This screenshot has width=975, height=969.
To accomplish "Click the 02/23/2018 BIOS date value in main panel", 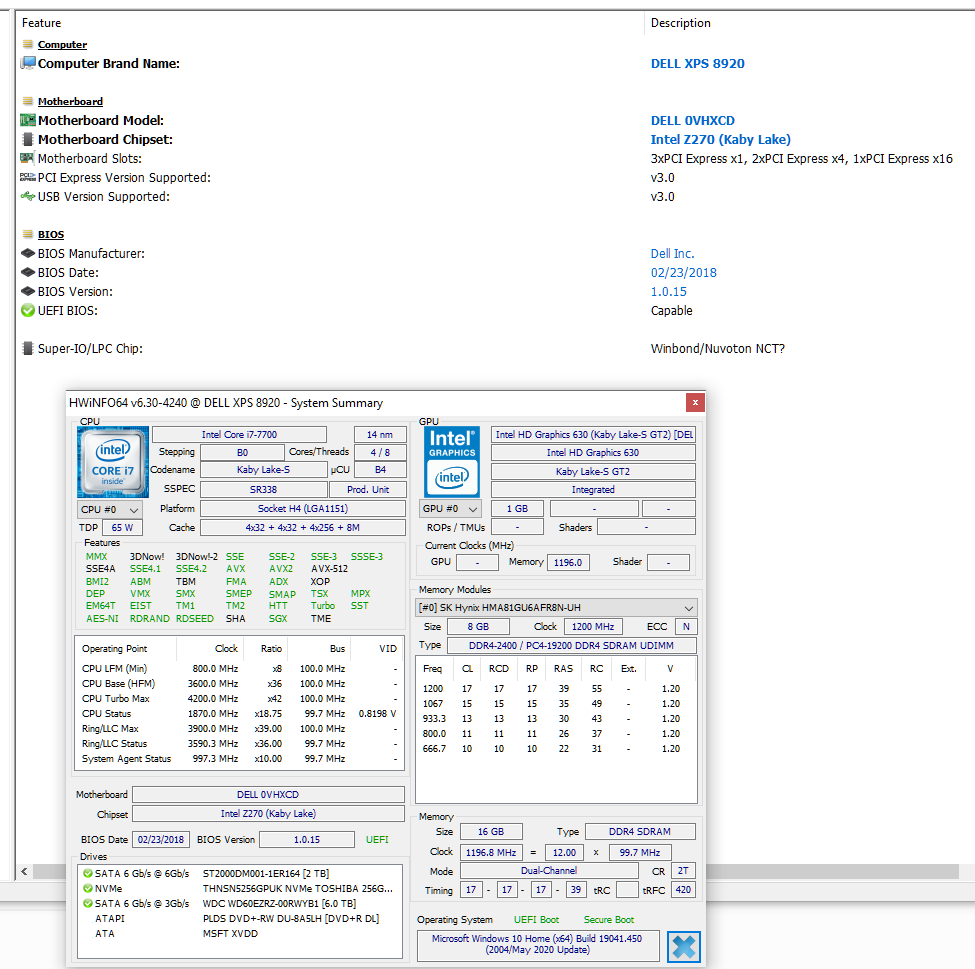I will 684,272.
